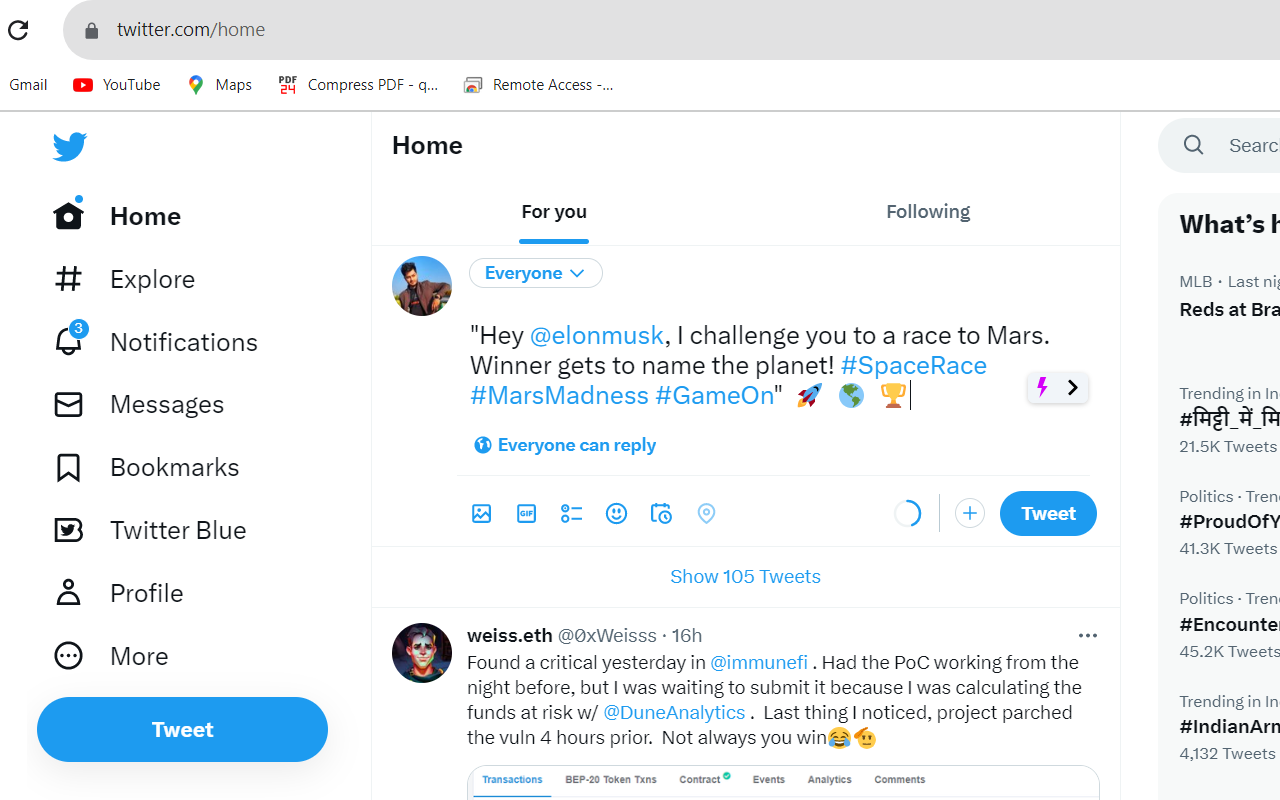
Task: Change who can reply with Everyone can reply
Action: point(564,444)
